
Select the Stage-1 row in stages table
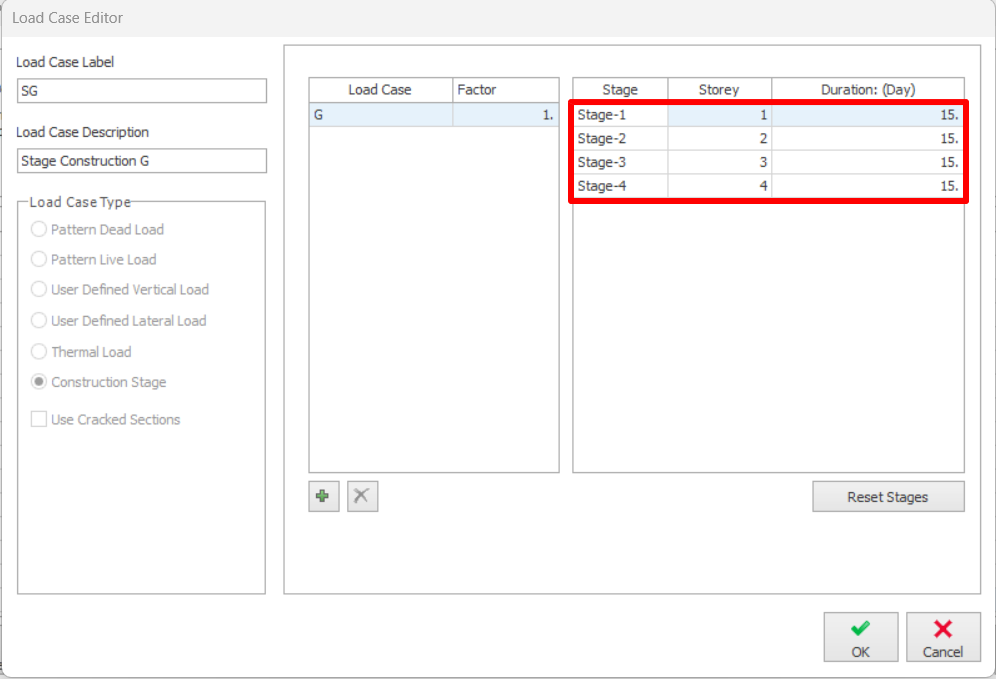tap(620, 115)
